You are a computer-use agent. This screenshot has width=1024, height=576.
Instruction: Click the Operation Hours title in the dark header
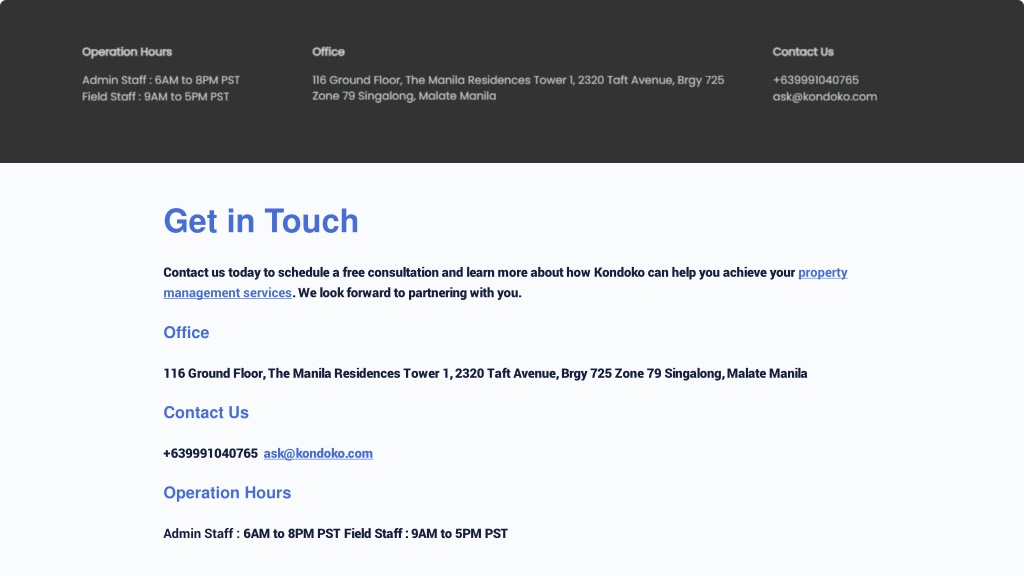pyautogui.click(x=127, y=52)
